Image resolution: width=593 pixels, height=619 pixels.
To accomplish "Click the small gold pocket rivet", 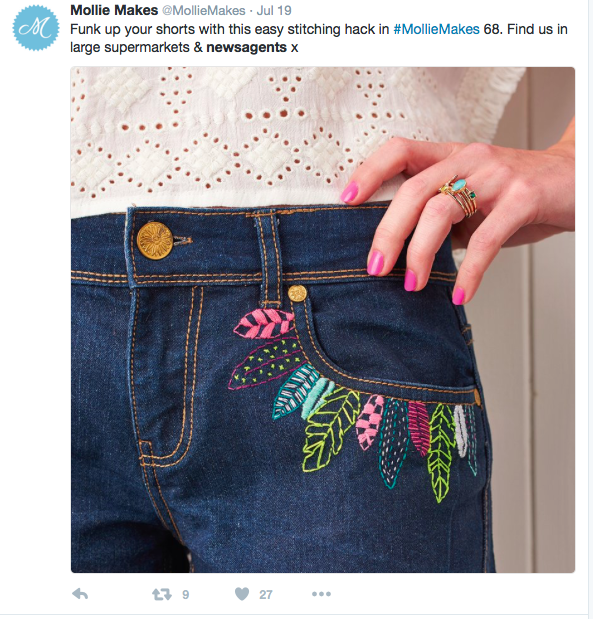I will pyautogui.click(x=297, y=293).
